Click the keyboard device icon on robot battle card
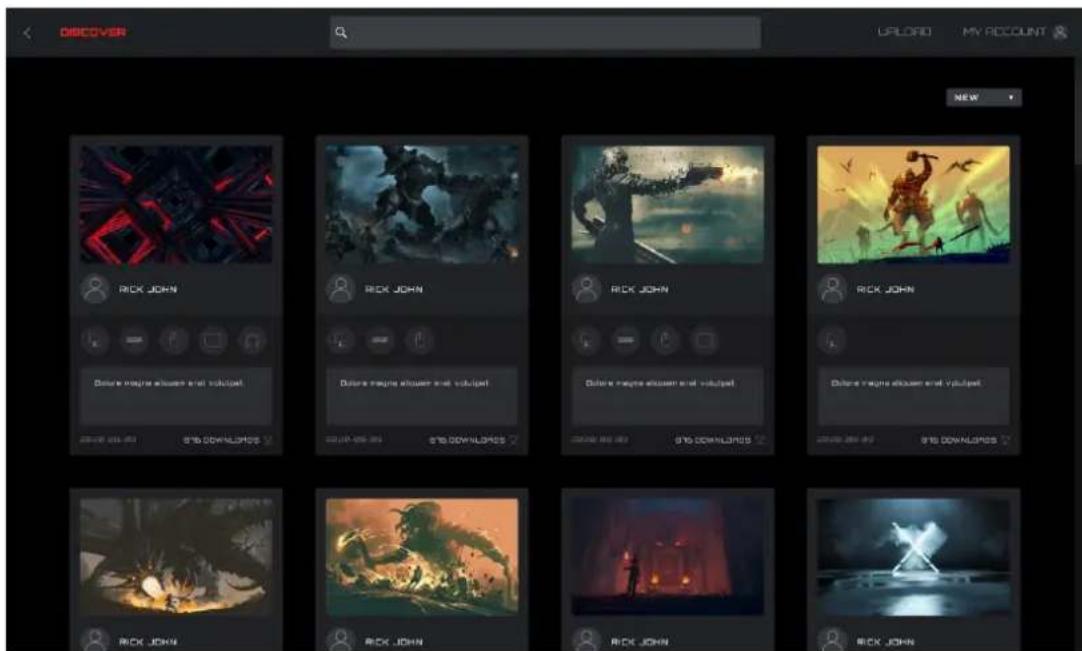This screenshot has height=651, width=1082. pos(380,340)
